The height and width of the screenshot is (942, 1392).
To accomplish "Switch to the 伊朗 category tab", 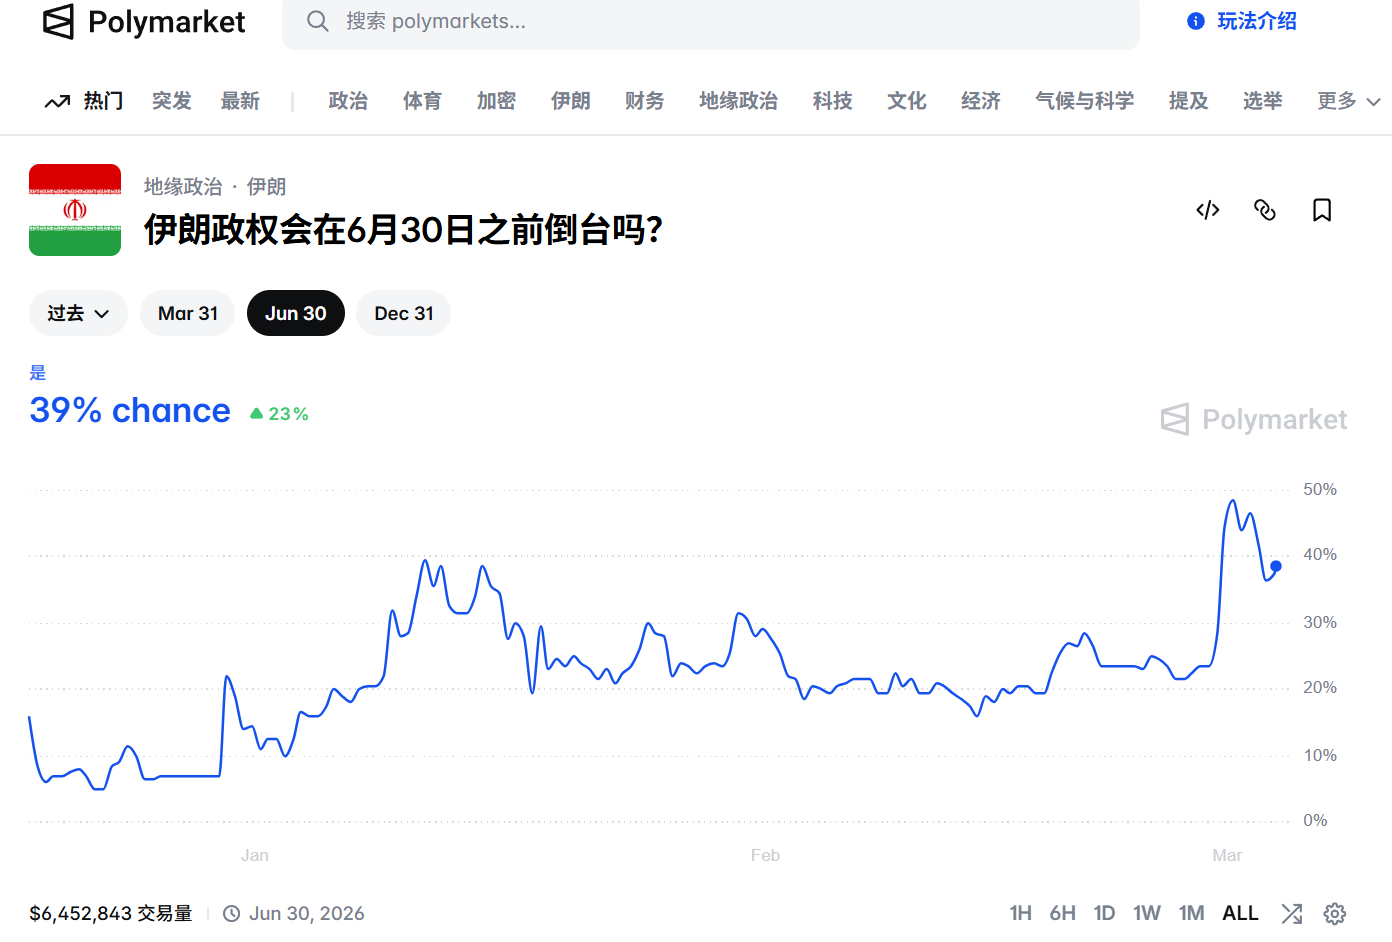I will 570,101.
